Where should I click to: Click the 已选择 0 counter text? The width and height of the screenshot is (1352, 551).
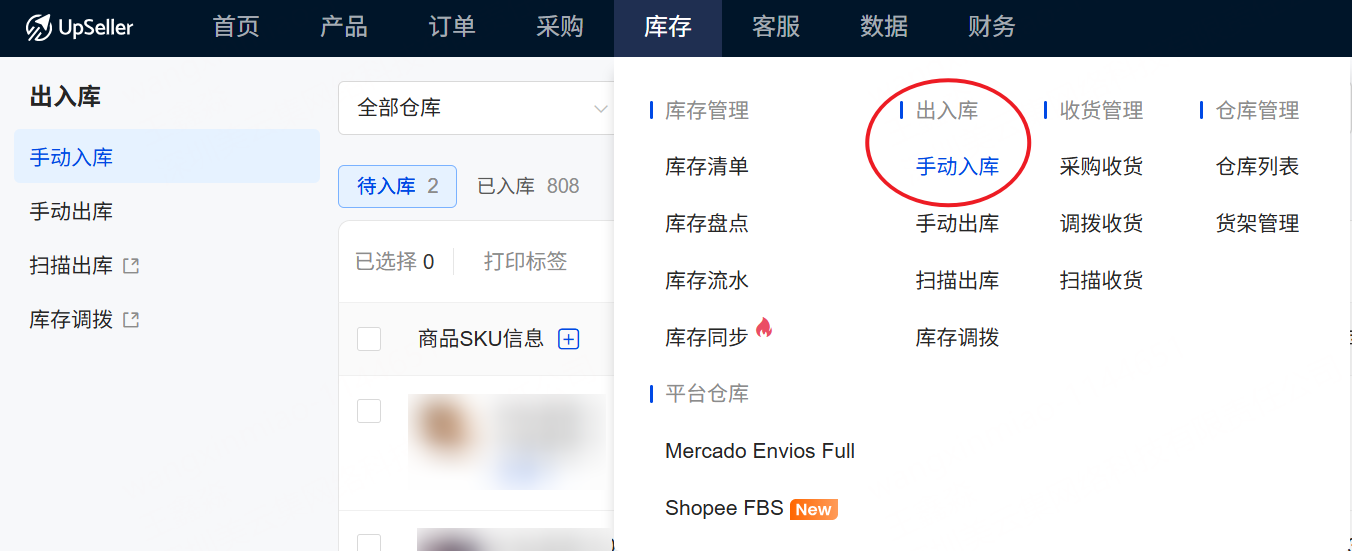tap(395, 262)
